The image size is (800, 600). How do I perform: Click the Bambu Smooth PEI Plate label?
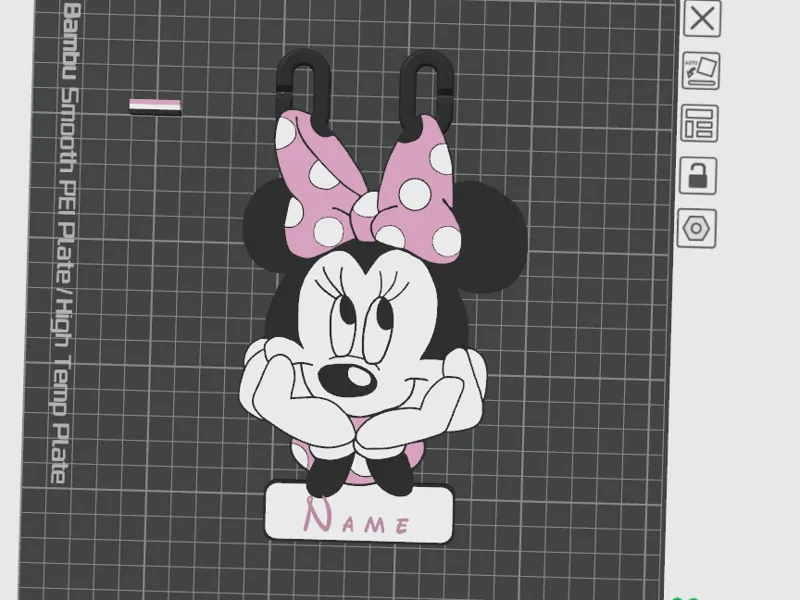click(64, 244)
